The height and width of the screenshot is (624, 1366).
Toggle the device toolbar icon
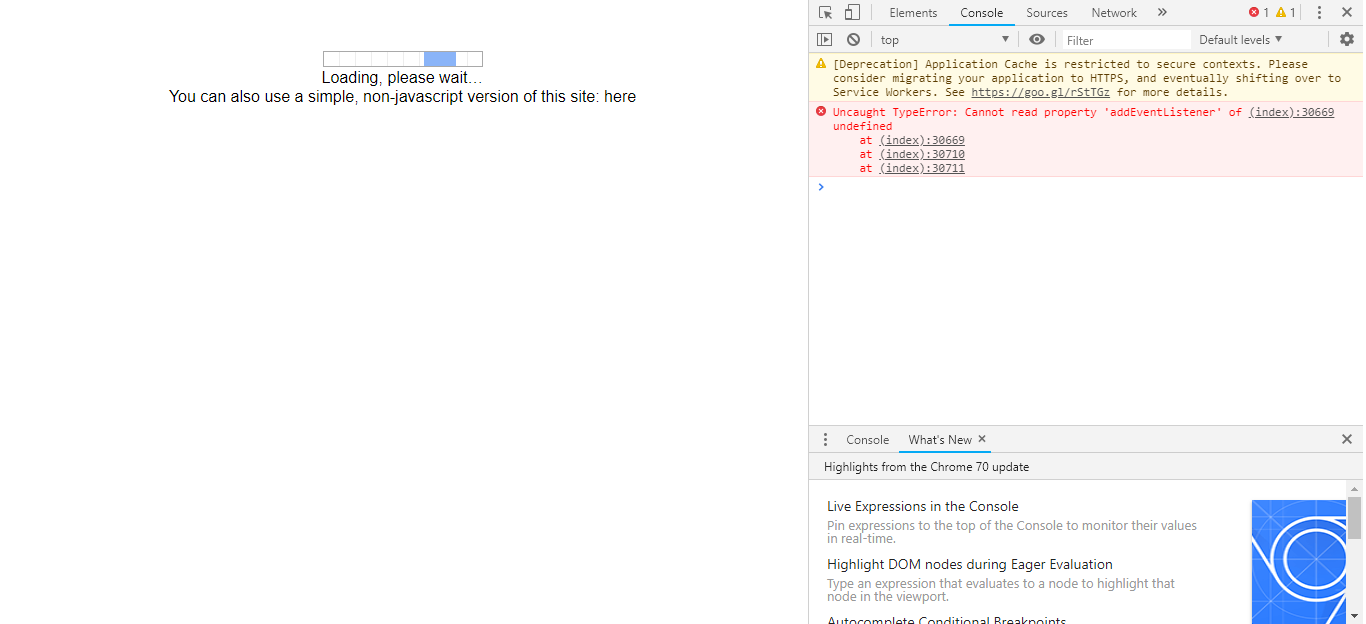pos(852,13)
